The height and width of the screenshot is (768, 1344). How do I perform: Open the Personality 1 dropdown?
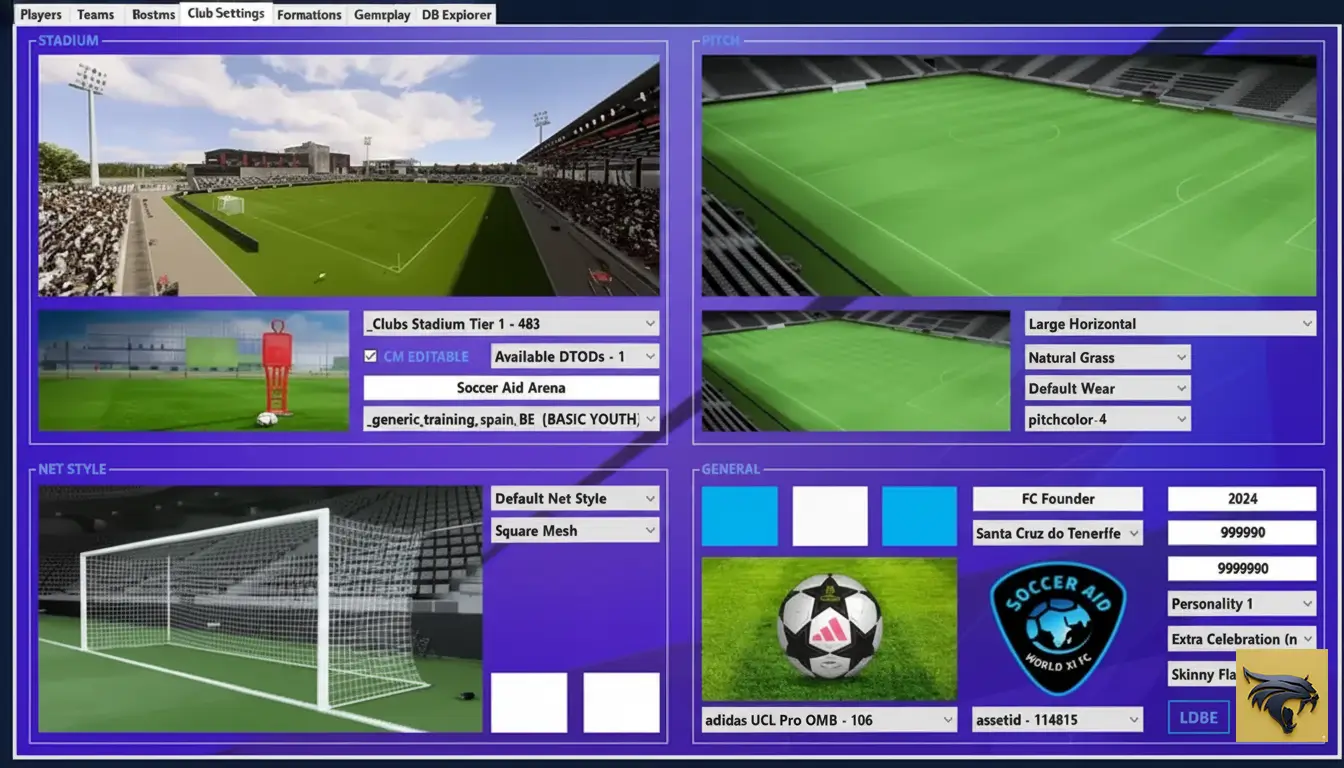tap(1241, 604)
